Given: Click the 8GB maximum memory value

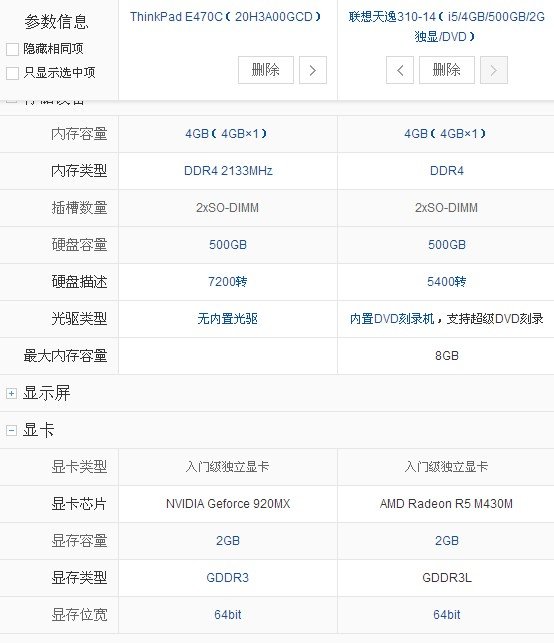Looking at the screenshot, I should coord(447,356).
